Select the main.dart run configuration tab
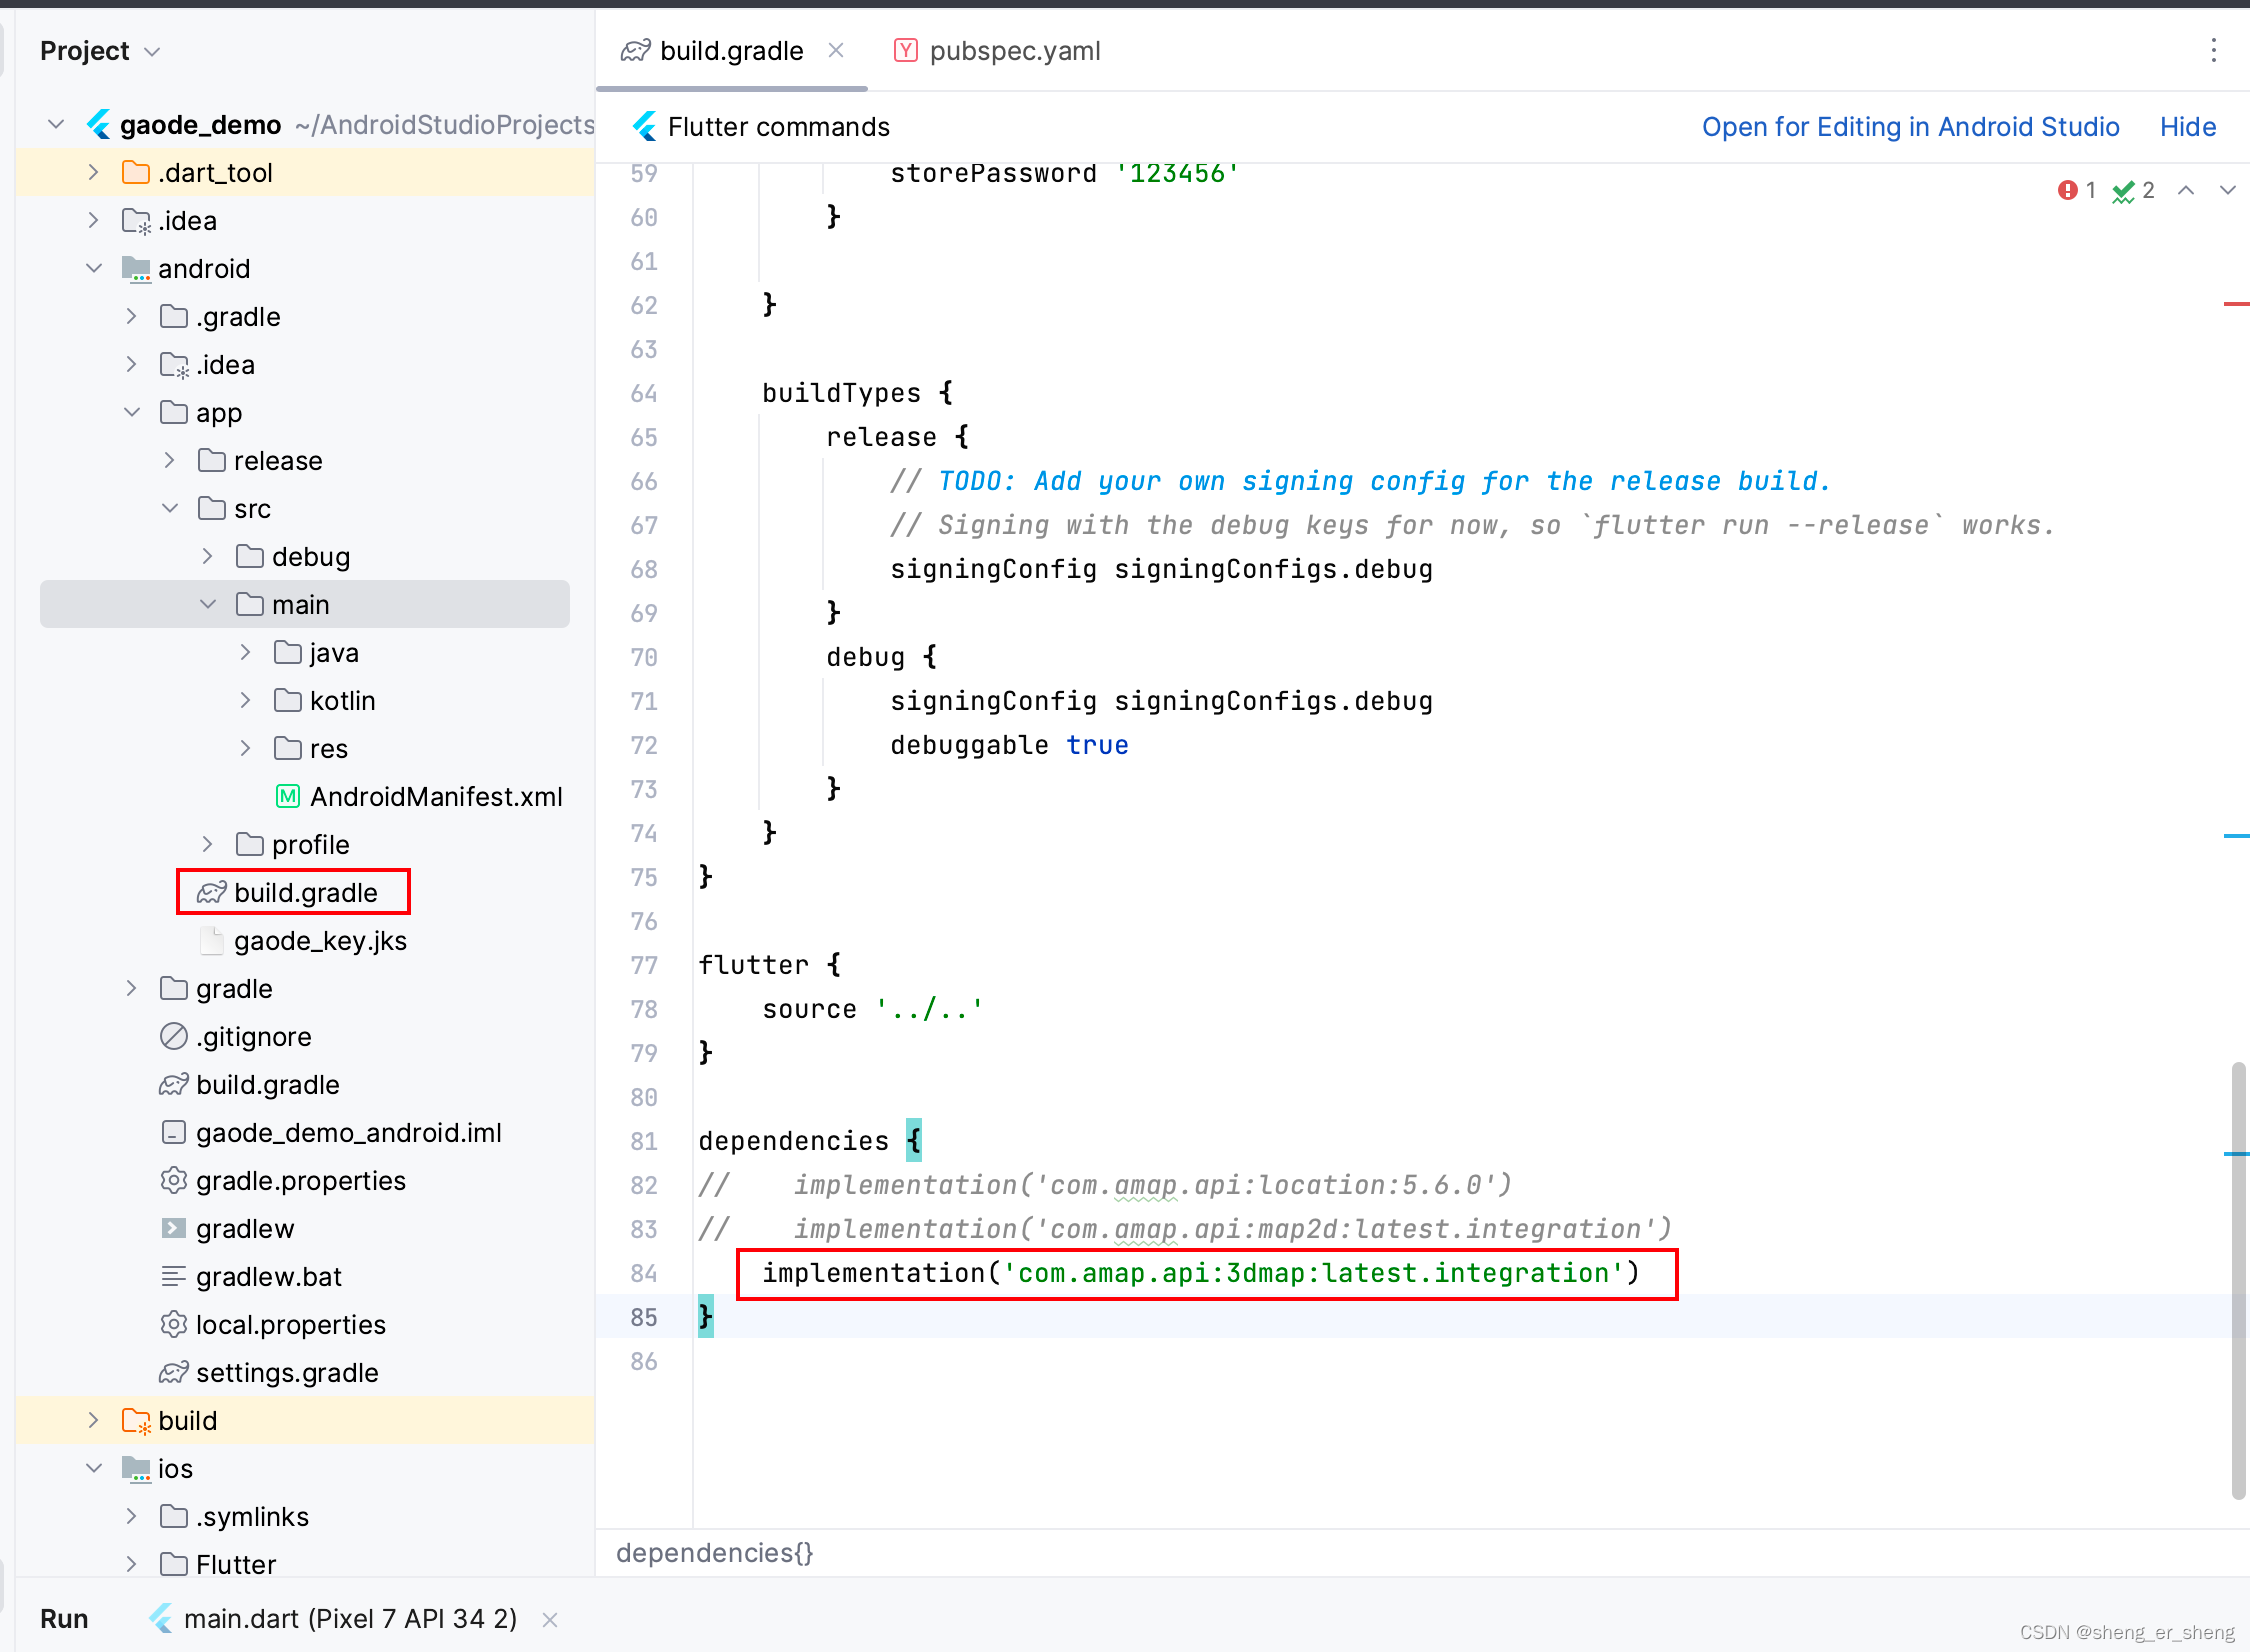 pos(348,1619)
